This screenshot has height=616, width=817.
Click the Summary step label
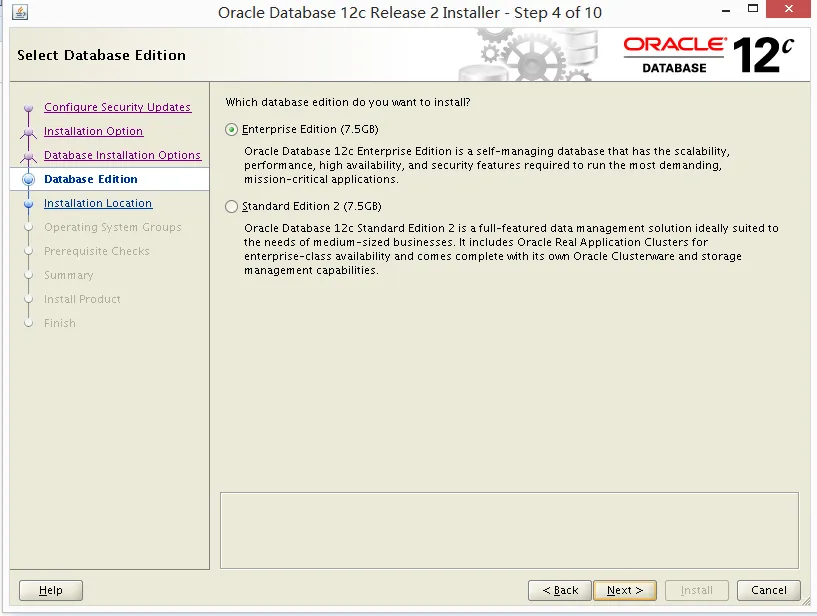(x=68, y=275)
